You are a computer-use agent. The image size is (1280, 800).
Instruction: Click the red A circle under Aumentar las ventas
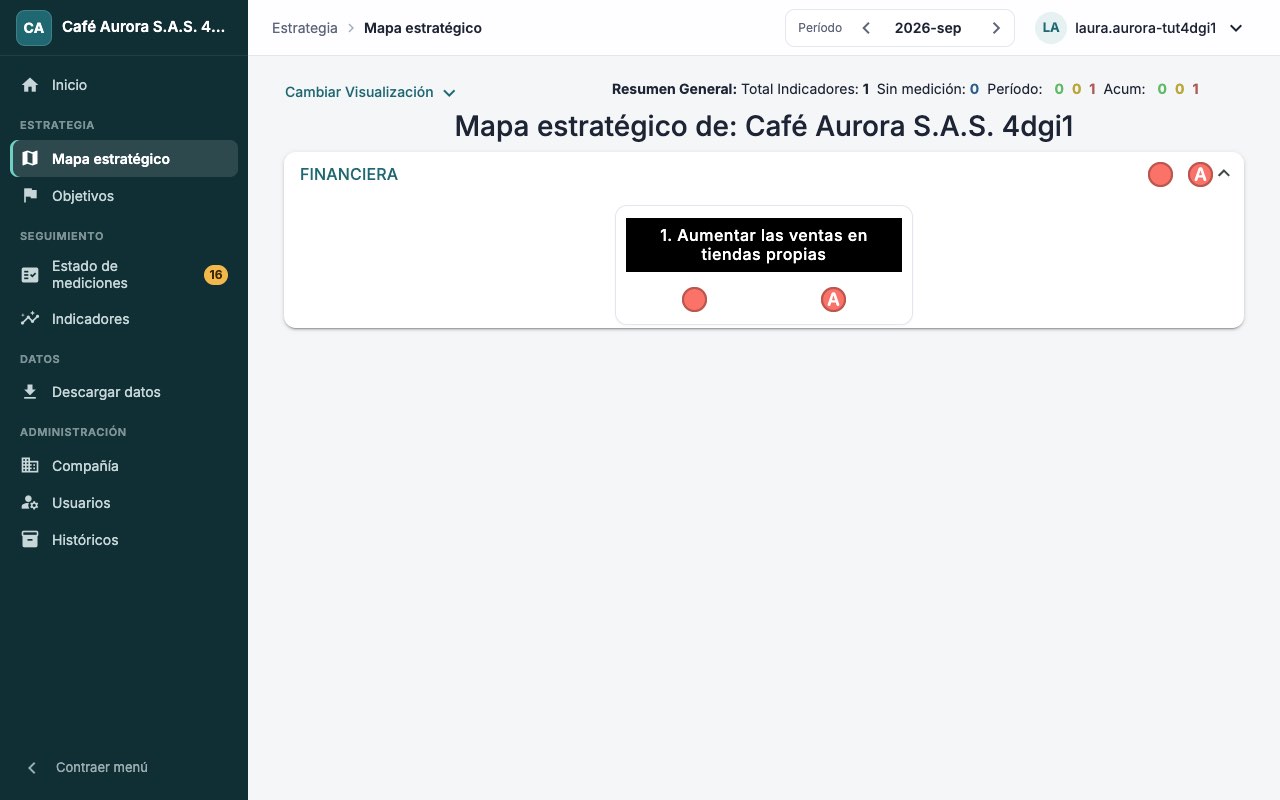coord(833,299)
